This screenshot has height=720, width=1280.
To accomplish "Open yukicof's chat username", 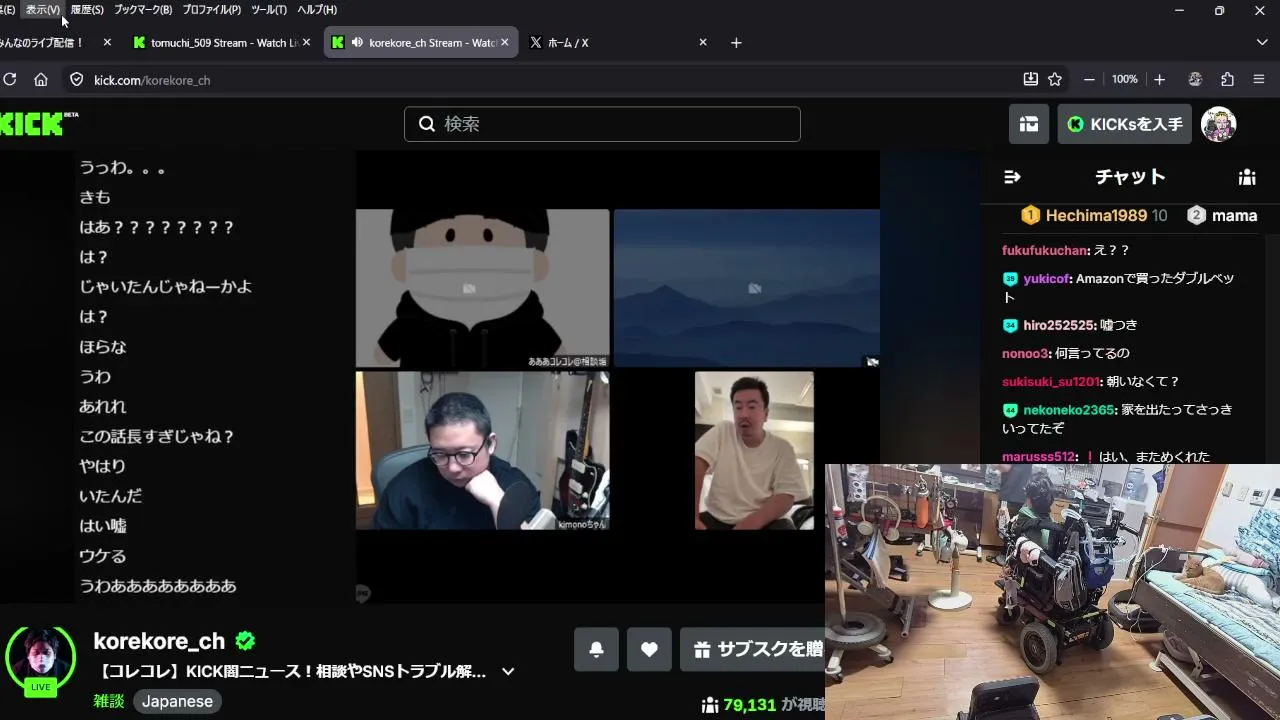I will (1045, 279).
